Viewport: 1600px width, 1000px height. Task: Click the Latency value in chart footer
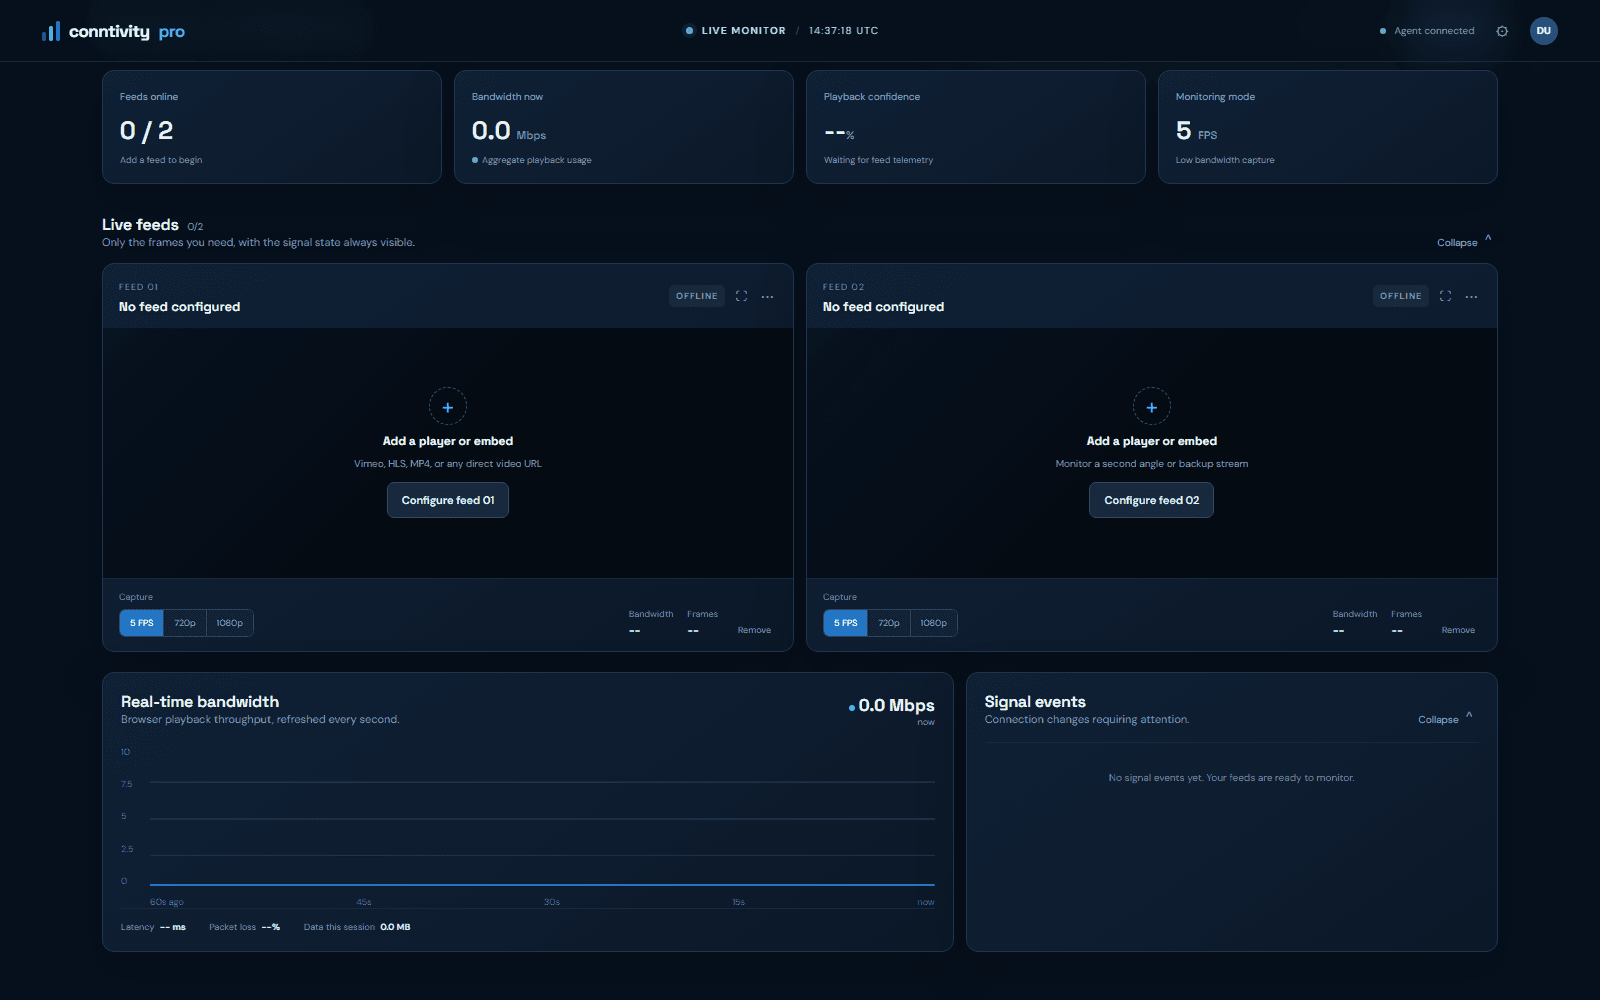pos(173,927)
